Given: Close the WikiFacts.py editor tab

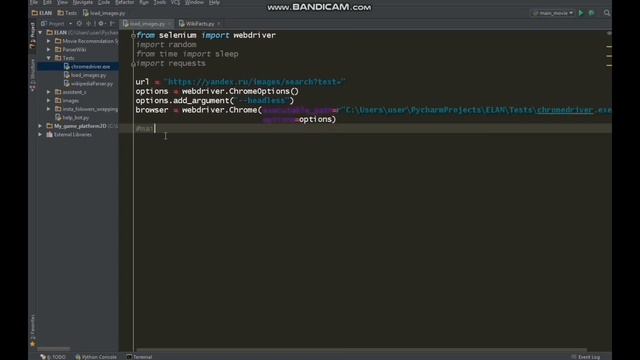Looking at the screenshot, I should click(219, 24).
